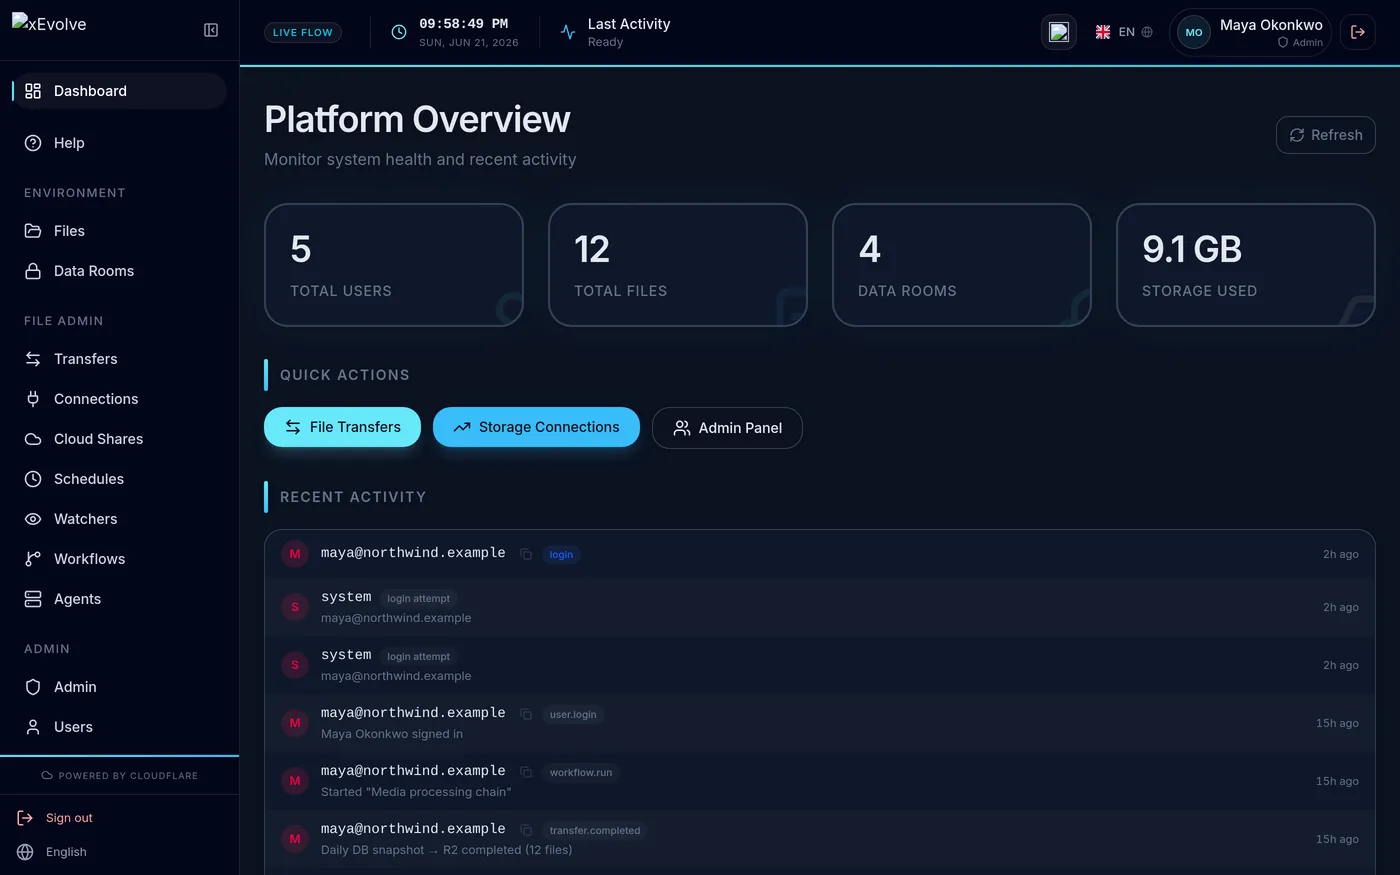The width and height of the screenshot is (1400, 875).
Task: Click the logout icon in header
Action: (x=1358, y=32)
